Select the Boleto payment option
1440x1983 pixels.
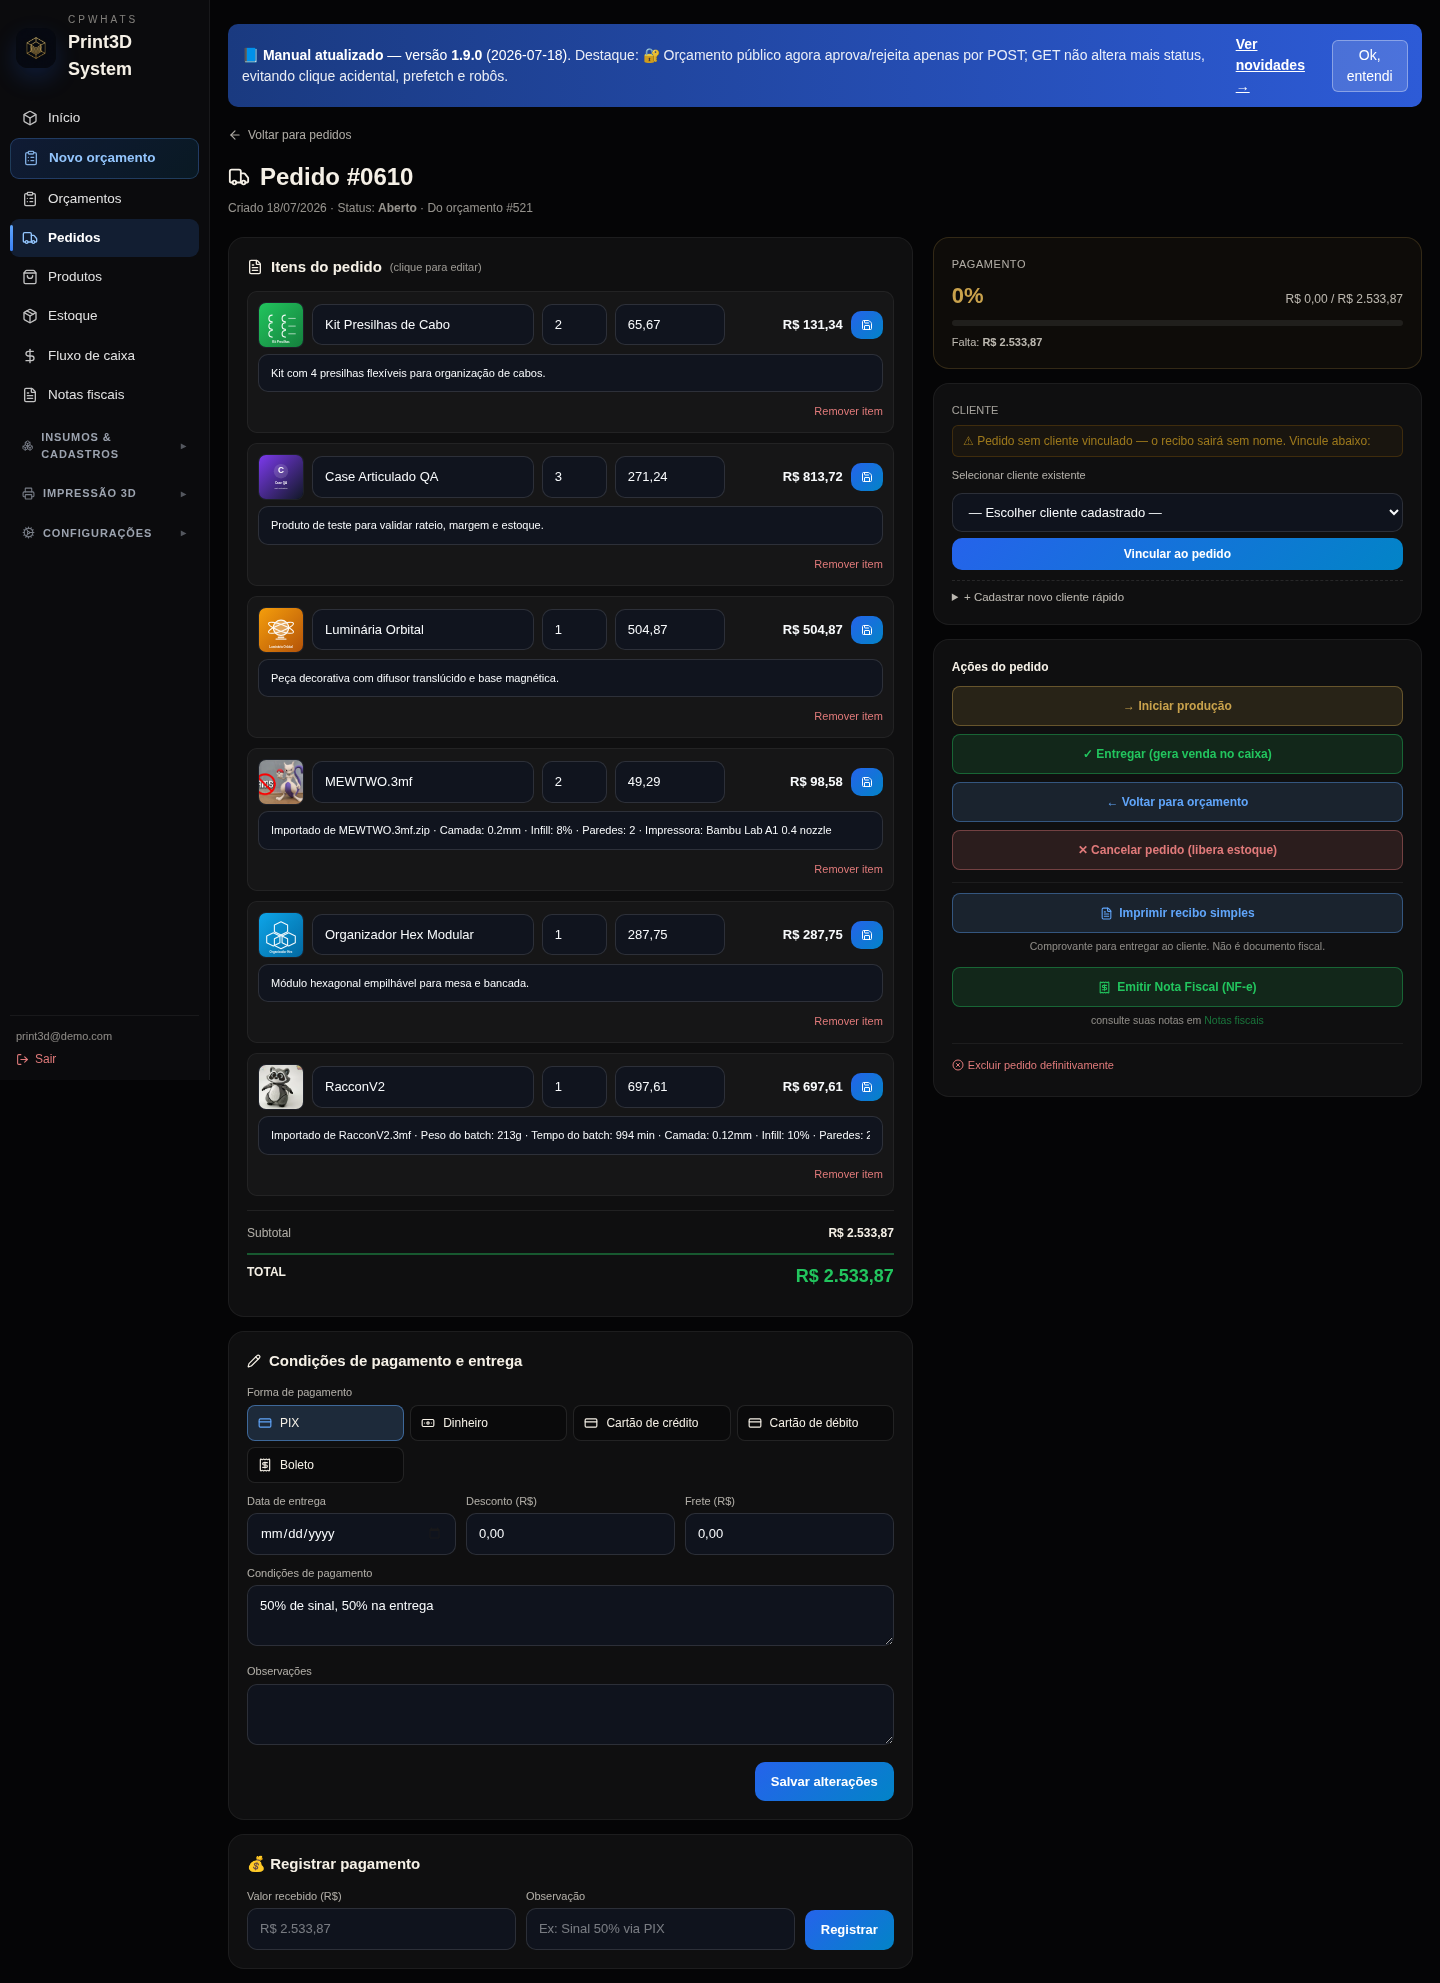click(x=325, y=1465)
